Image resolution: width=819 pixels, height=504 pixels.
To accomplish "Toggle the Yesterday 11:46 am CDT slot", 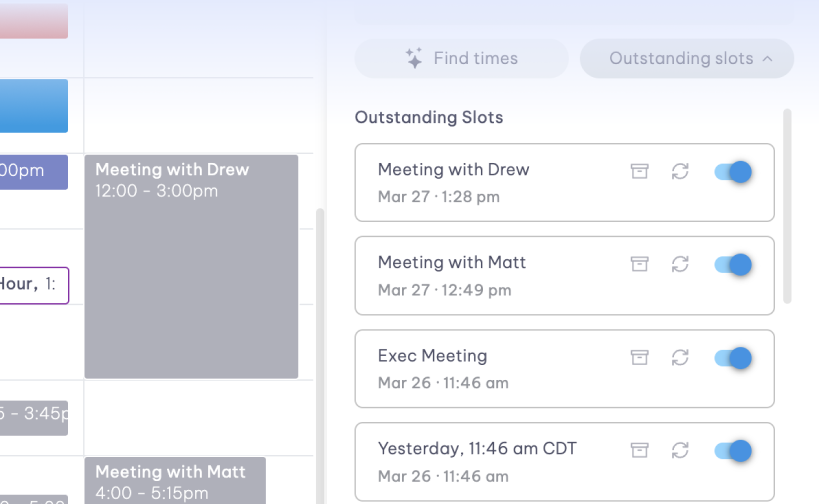I will pos(733,450).
